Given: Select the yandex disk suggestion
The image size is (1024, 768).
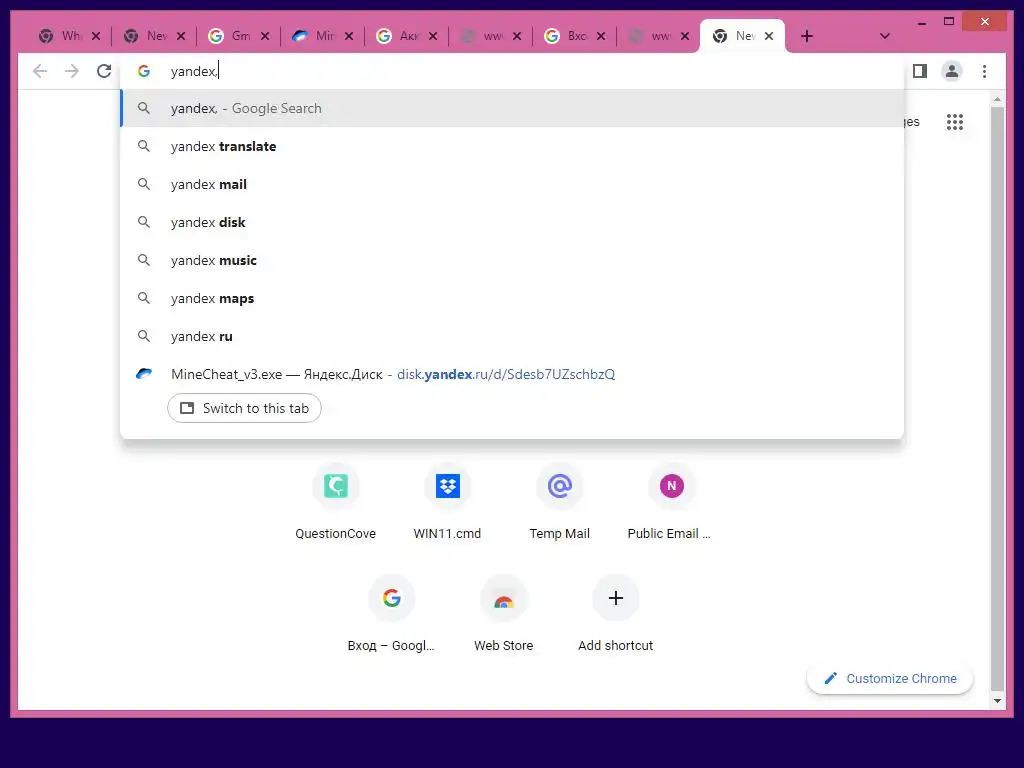Looking at the screenshot, I should point(512,222).
